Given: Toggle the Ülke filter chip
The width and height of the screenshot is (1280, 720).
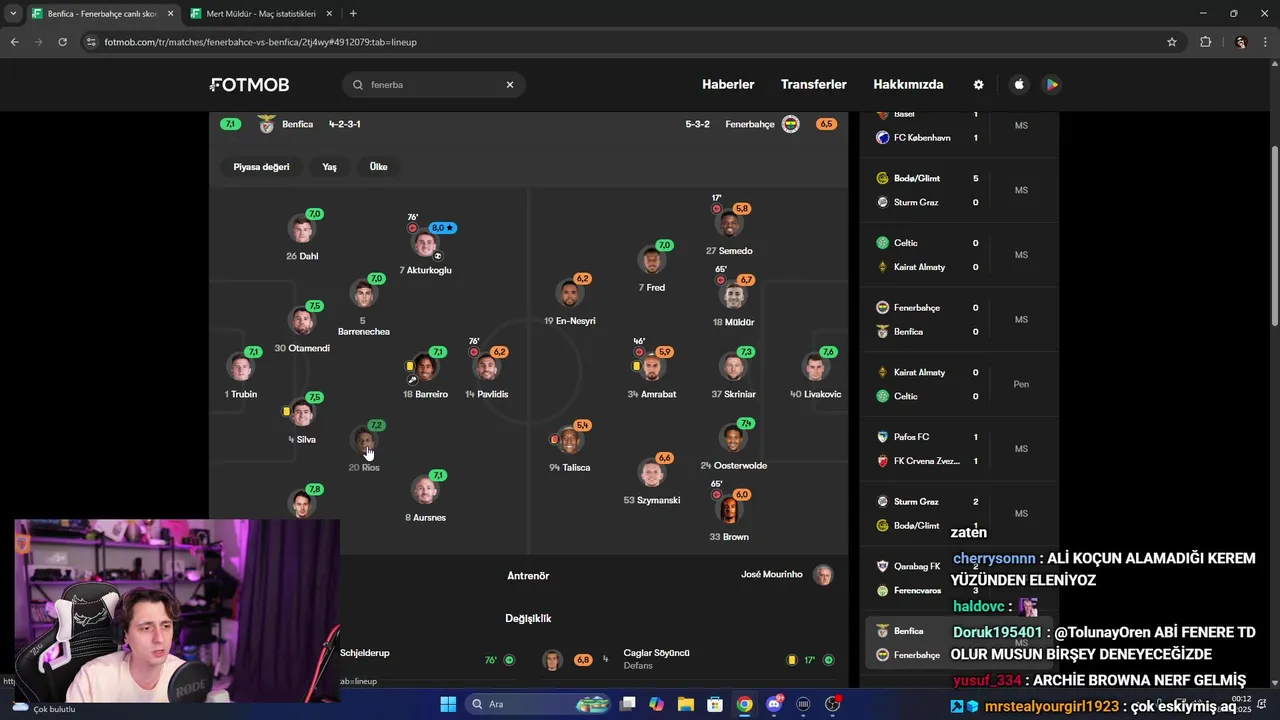Looking at the screenshot, I should pos(378,167).
